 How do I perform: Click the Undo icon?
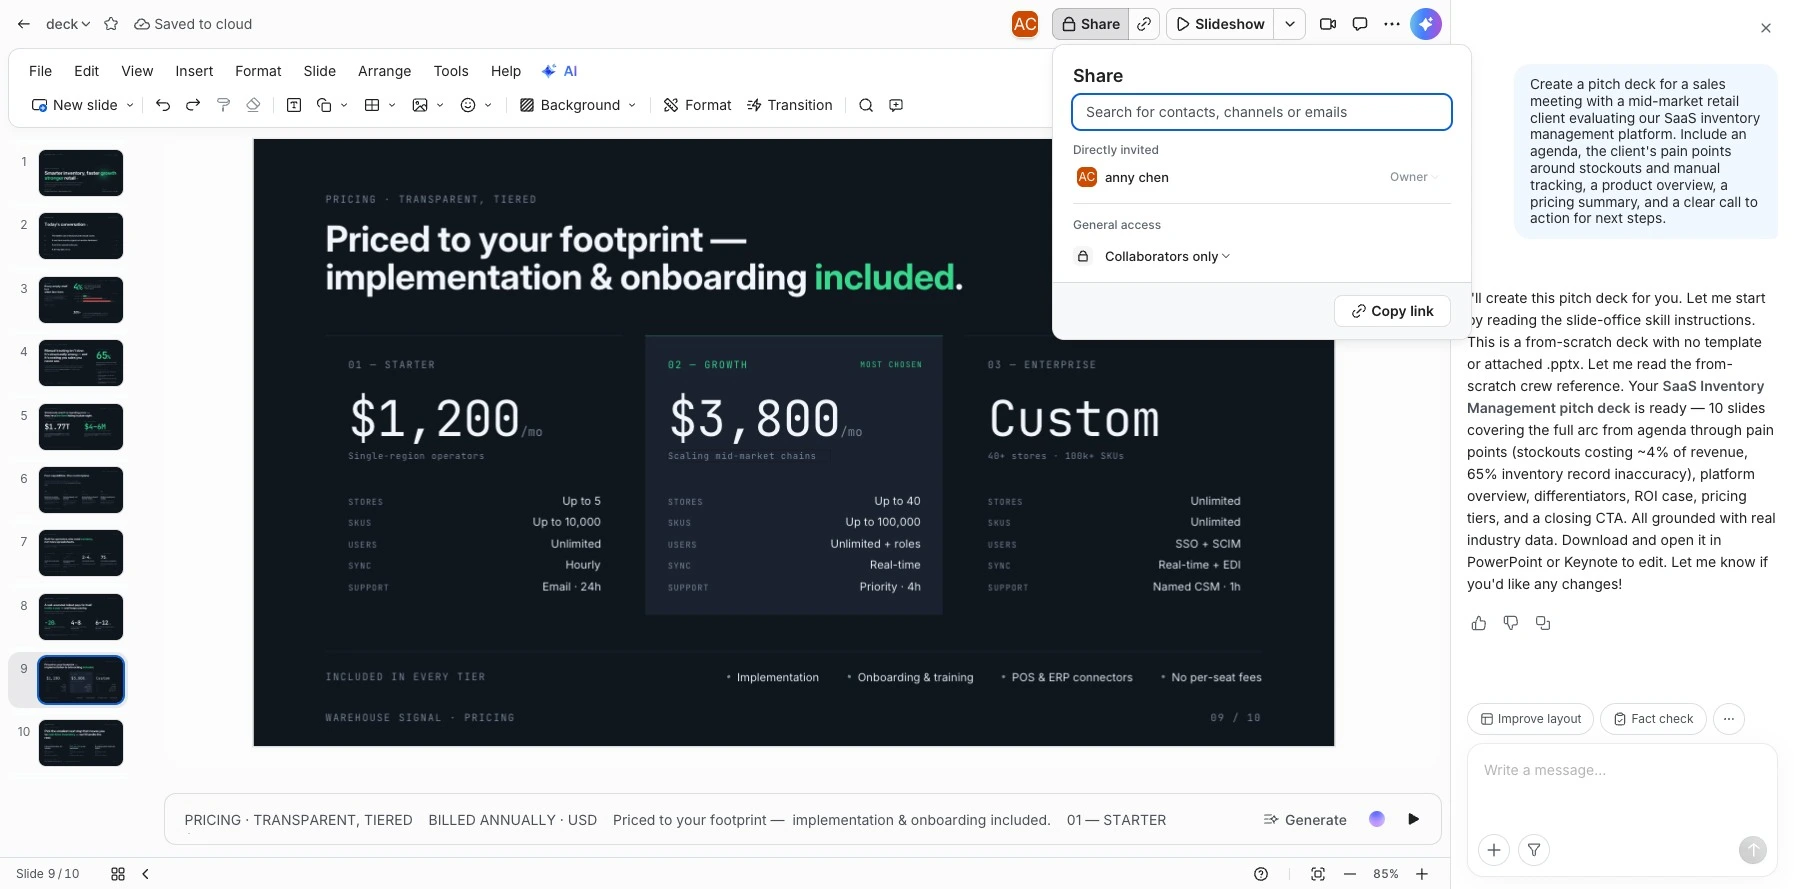coord(163,105)
